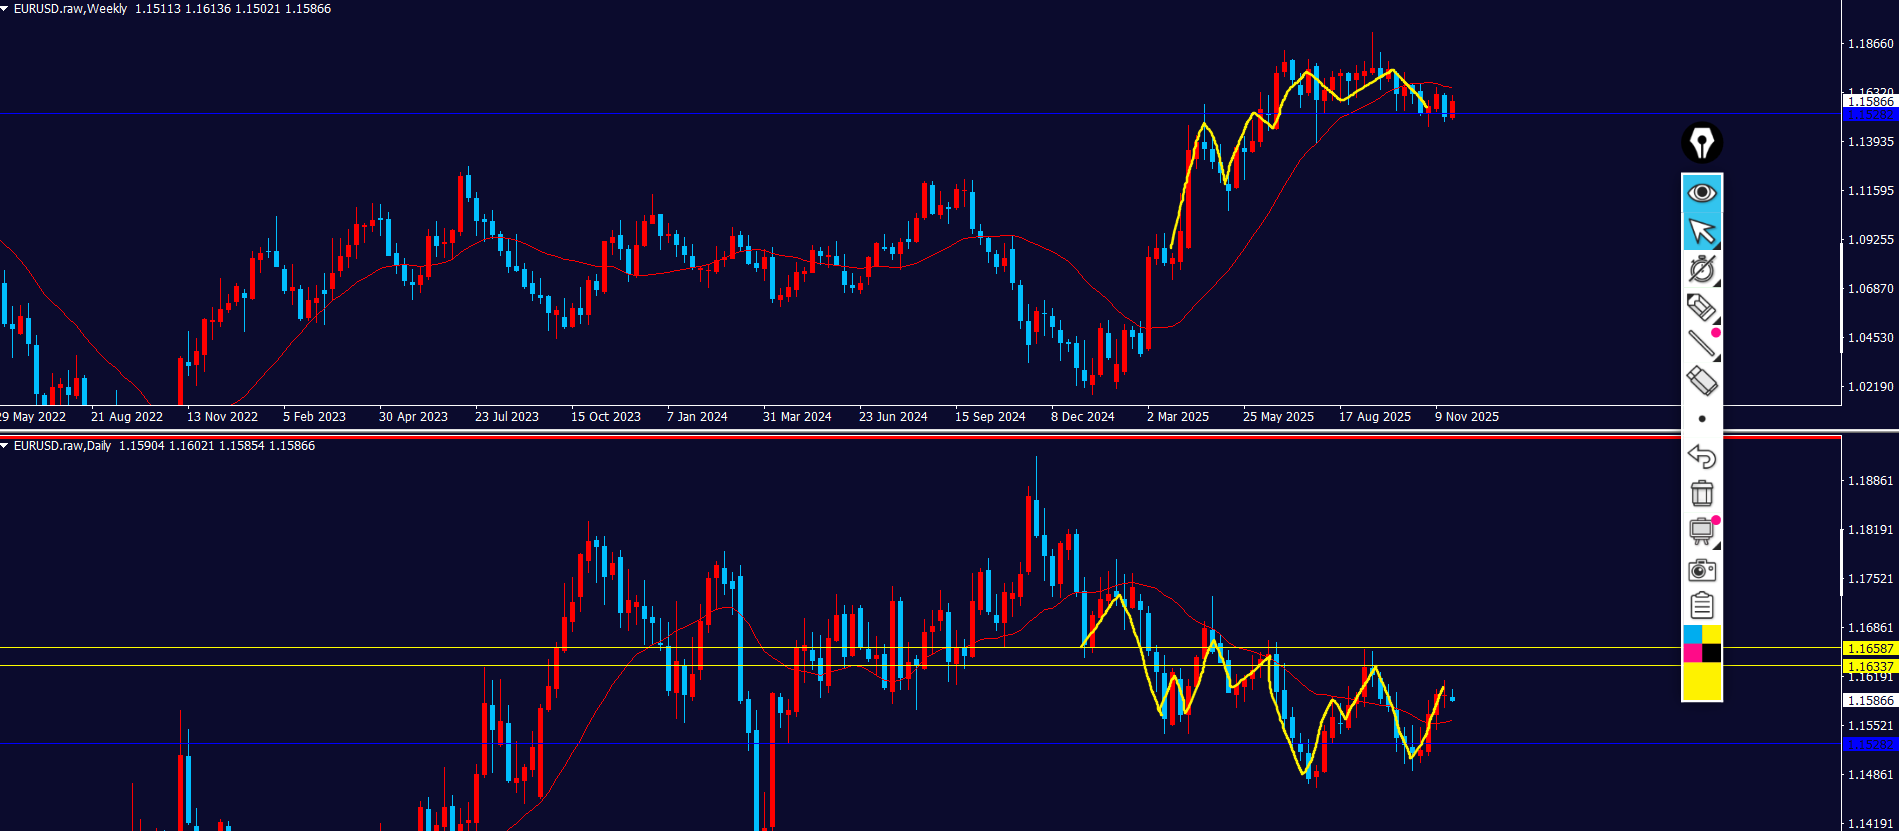Select the highlighter marker tool
Viewport: 1899px width, 831px height.
coord(1701,307)
